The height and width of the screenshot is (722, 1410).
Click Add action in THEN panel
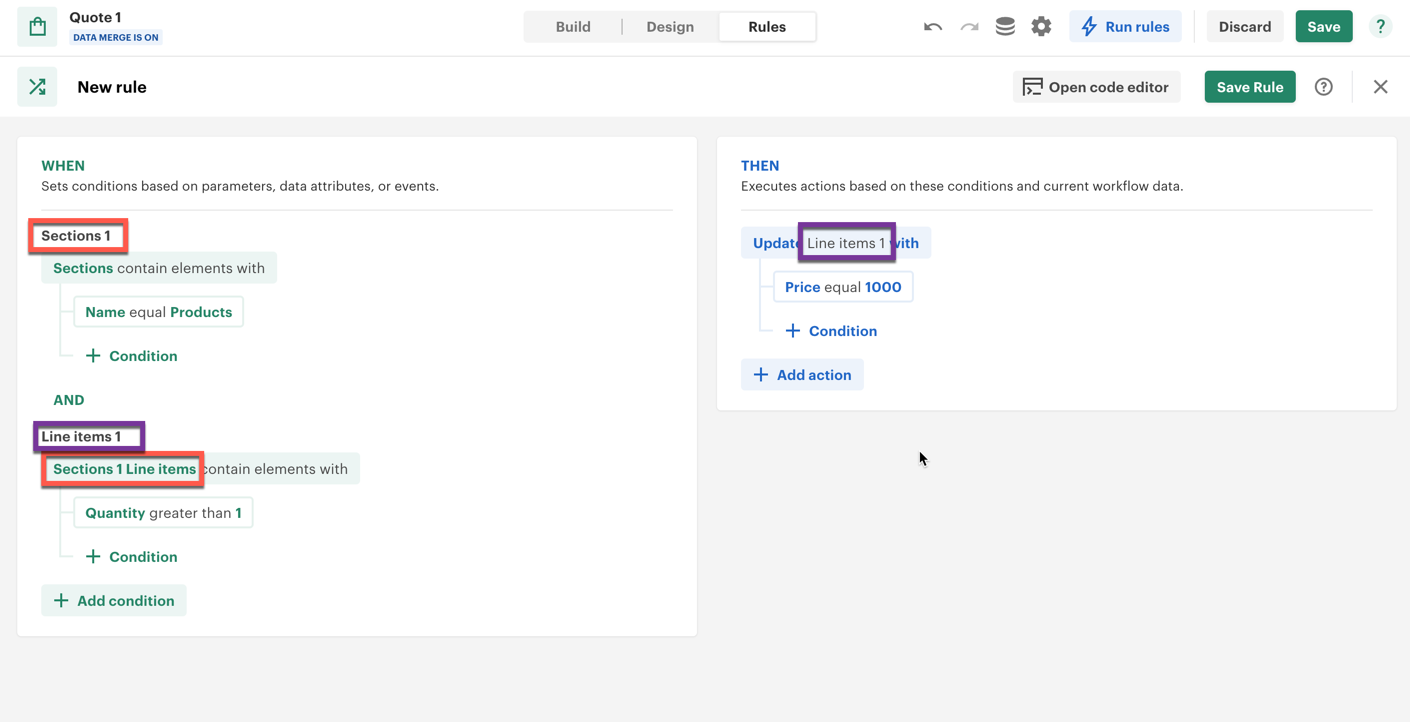pos(802,375)
